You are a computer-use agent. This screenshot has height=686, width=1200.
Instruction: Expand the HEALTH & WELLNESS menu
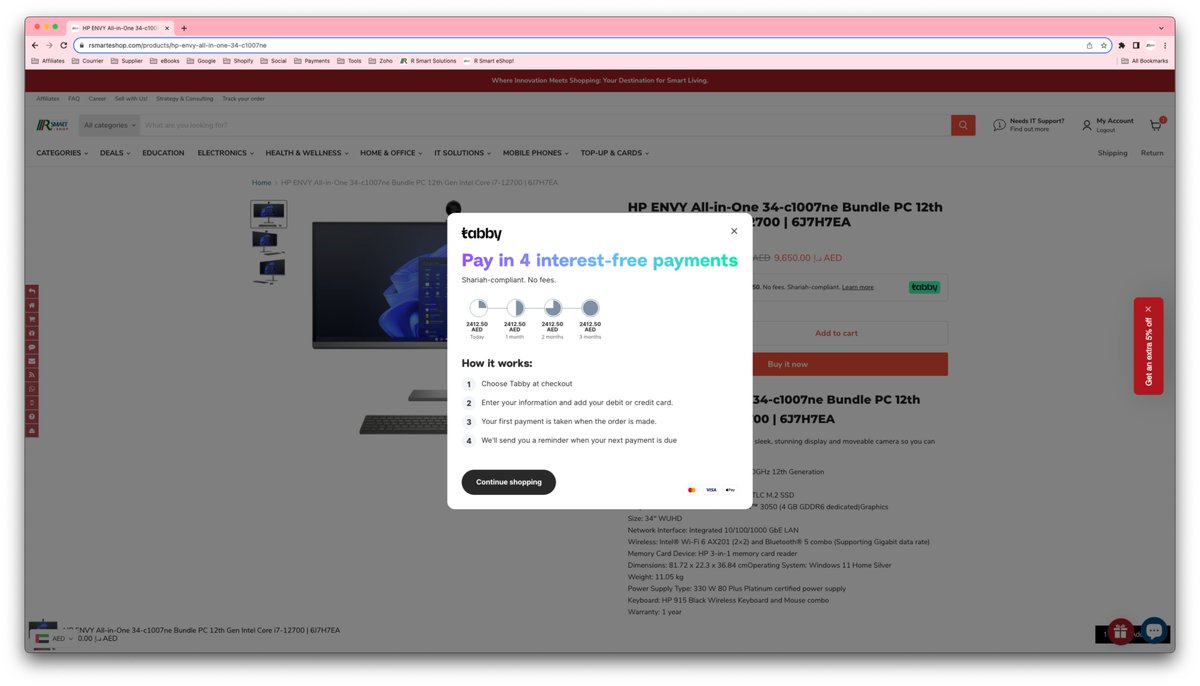[x=307, y=153]
